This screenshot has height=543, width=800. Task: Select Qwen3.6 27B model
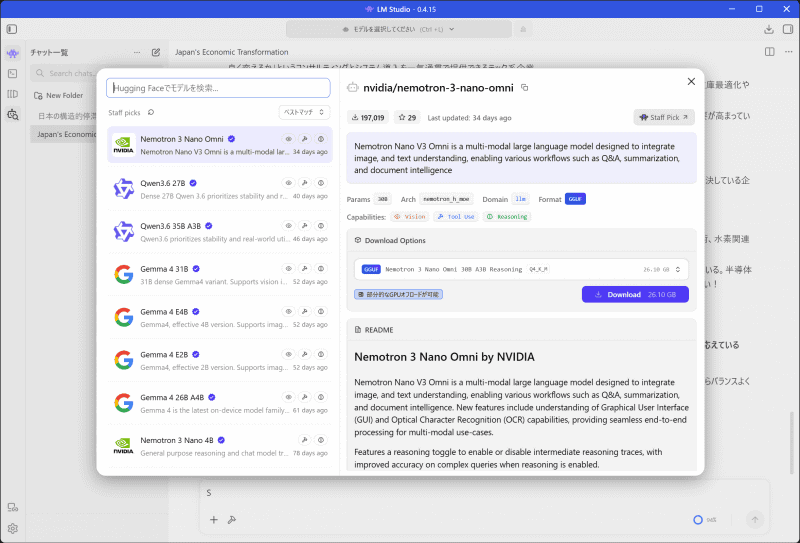(219, 189)
